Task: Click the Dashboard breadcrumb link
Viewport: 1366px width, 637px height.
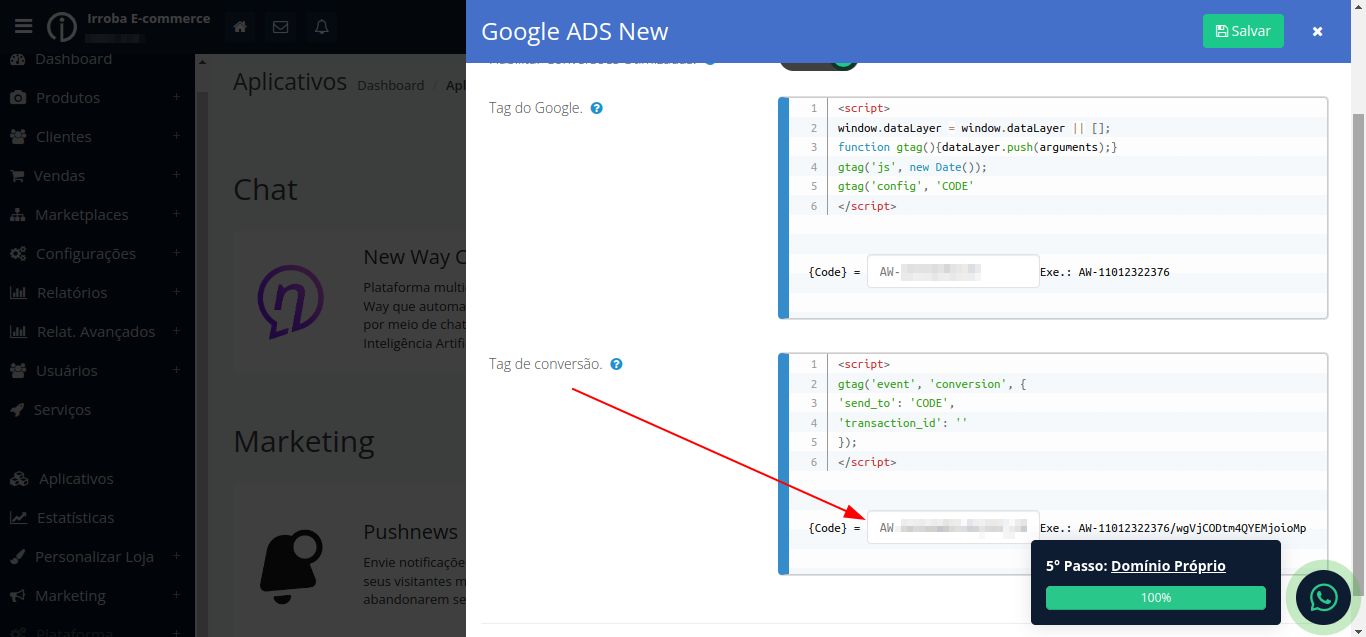Action: coord(391,85)
